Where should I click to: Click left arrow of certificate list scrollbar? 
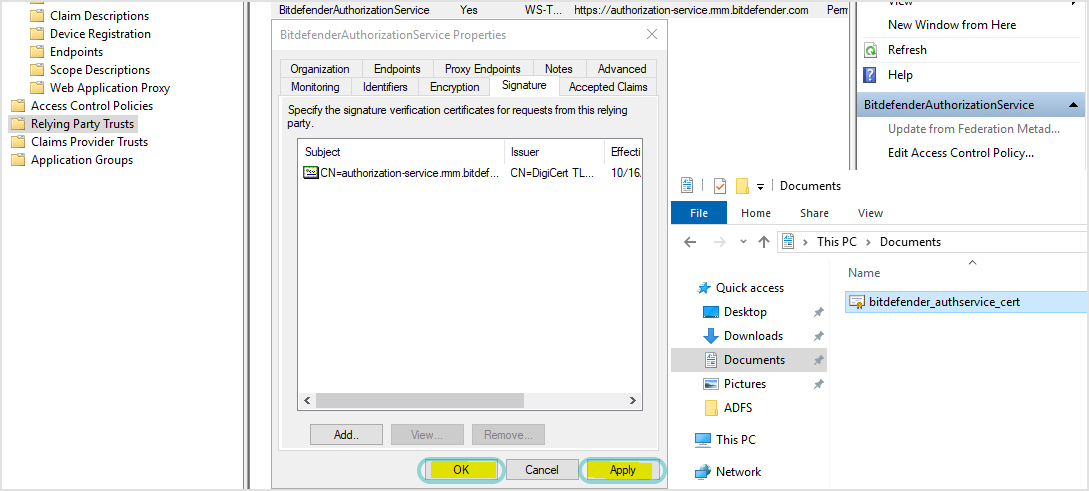(307, 401)
